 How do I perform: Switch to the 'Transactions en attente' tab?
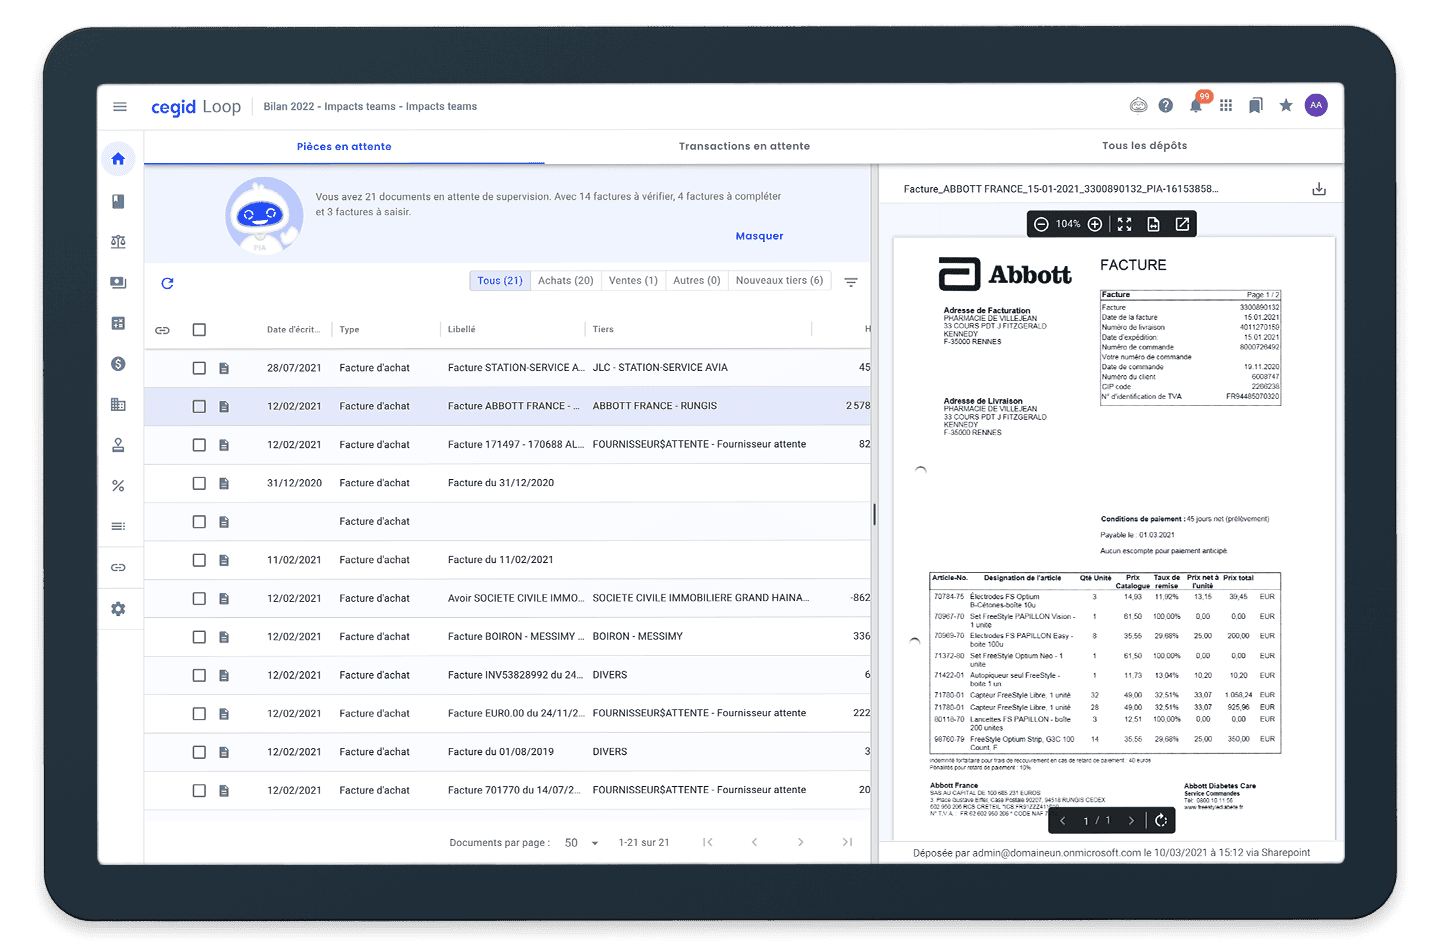pyautogui.click(x=744, y=145)
